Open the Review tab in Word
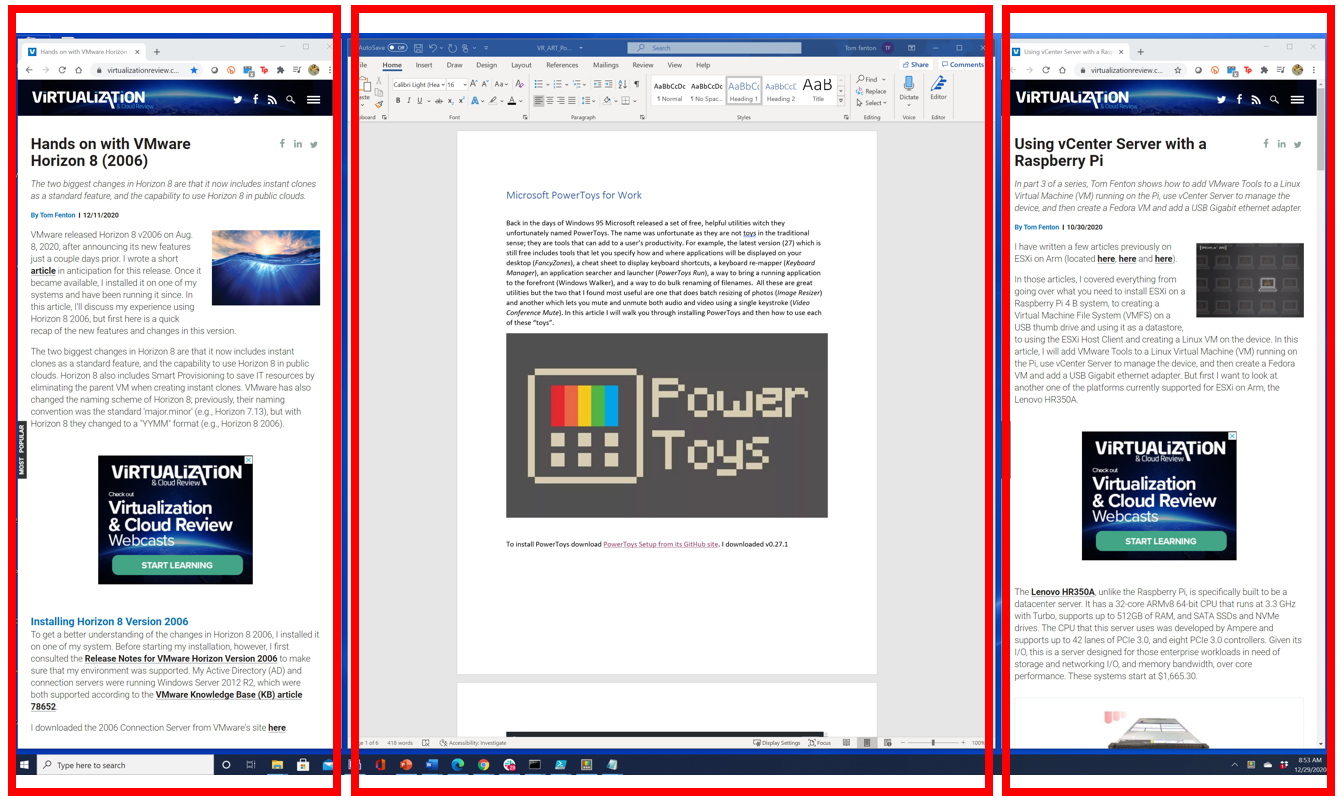 (643, 65)
